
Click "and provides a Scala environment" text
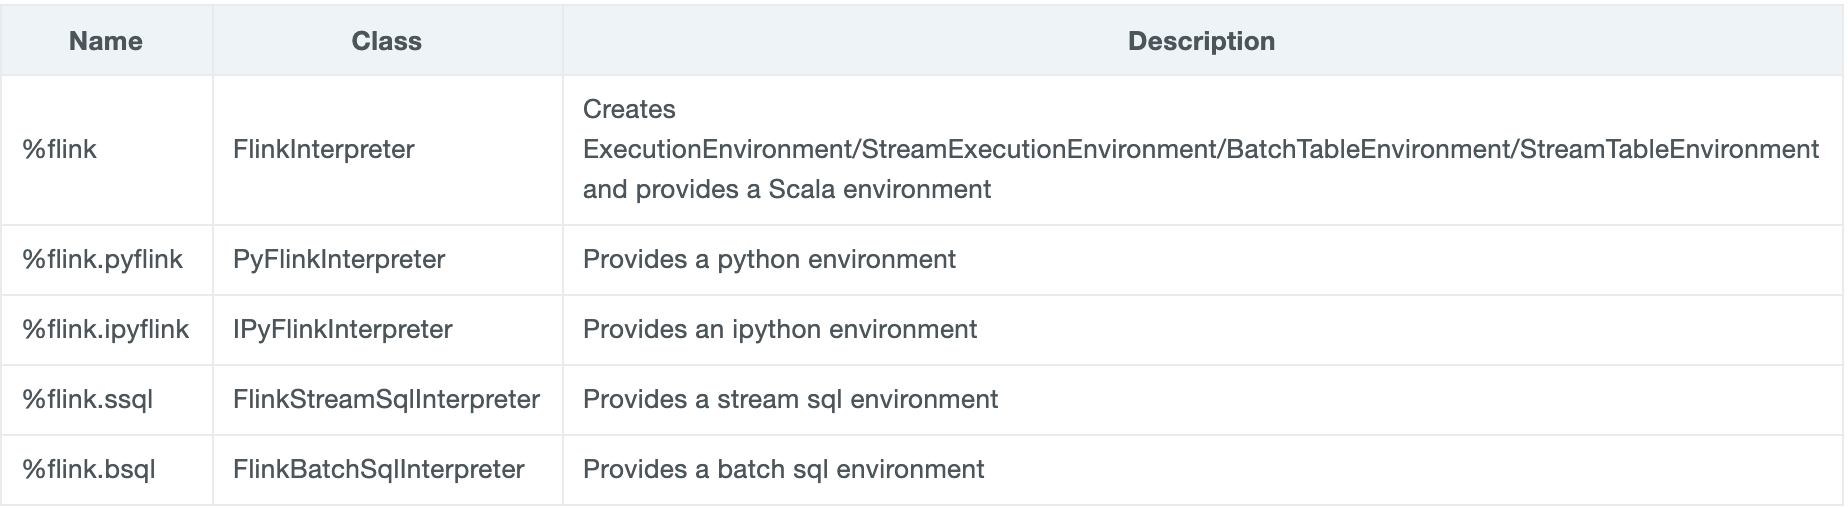pos(786,189)
